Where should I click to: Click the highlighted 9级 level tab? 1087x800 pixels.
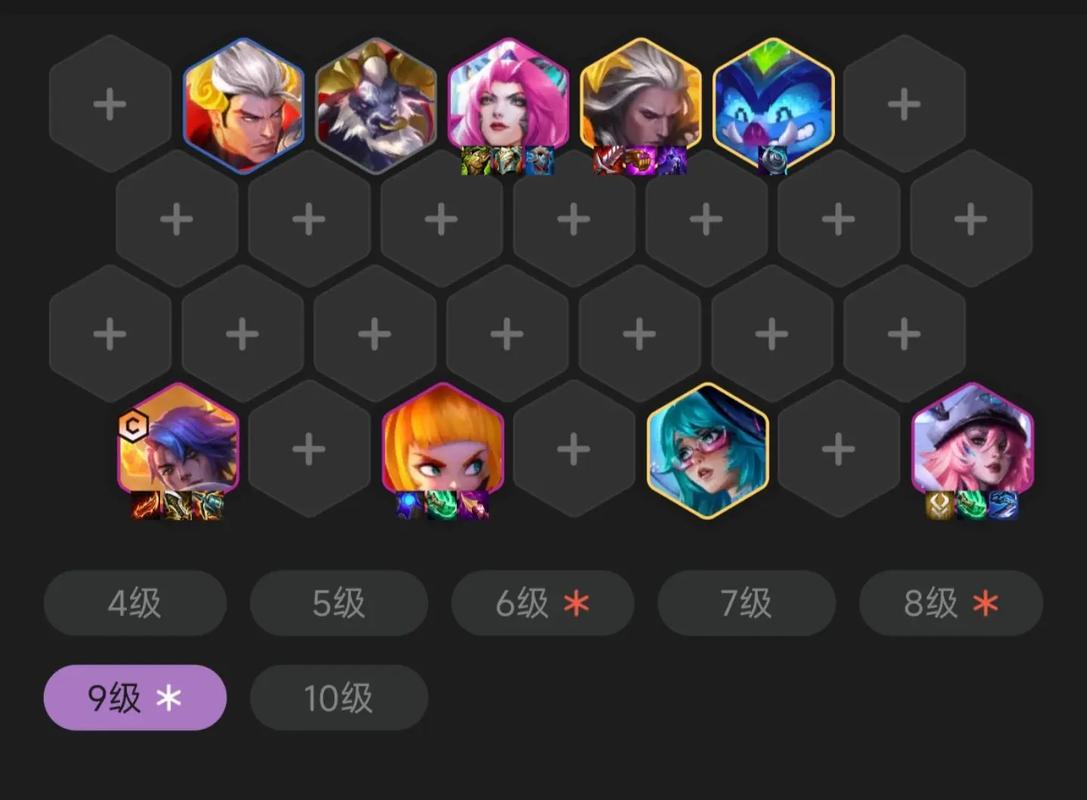tap(135, 697)
